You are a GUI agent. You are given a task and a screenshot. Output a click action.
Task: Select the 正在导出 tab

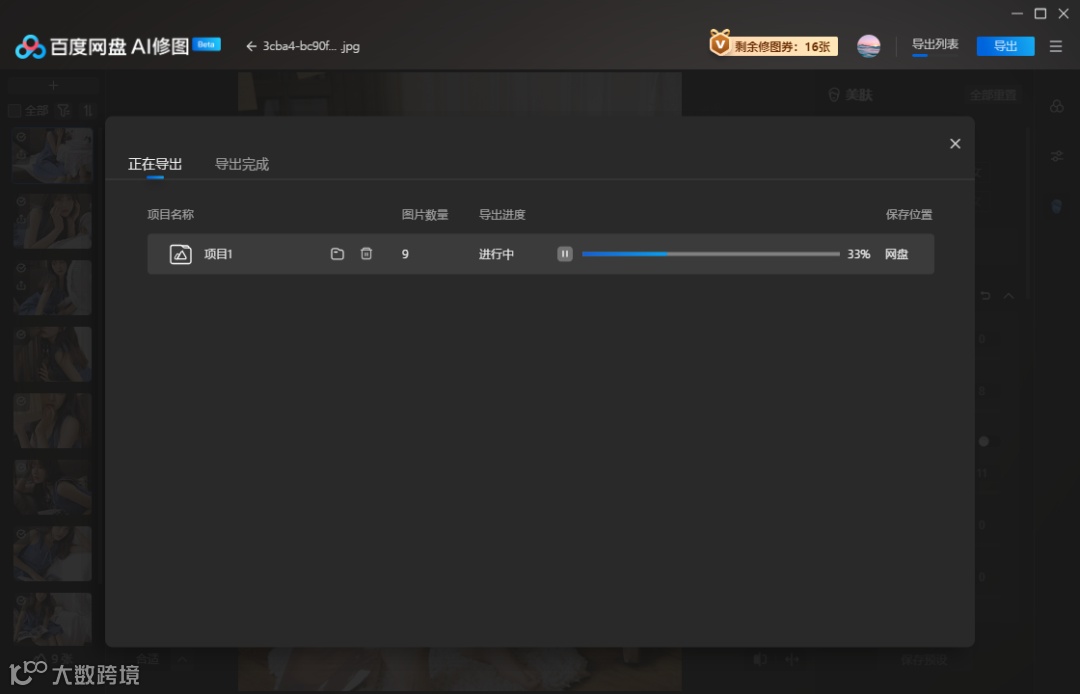tap(155, 164)
